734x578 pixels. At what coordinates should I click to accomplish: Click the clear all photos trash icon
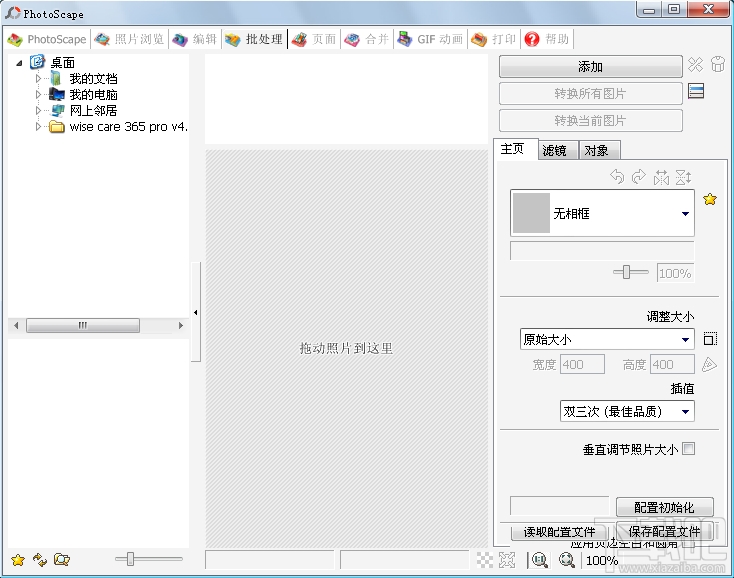[718, 64]
